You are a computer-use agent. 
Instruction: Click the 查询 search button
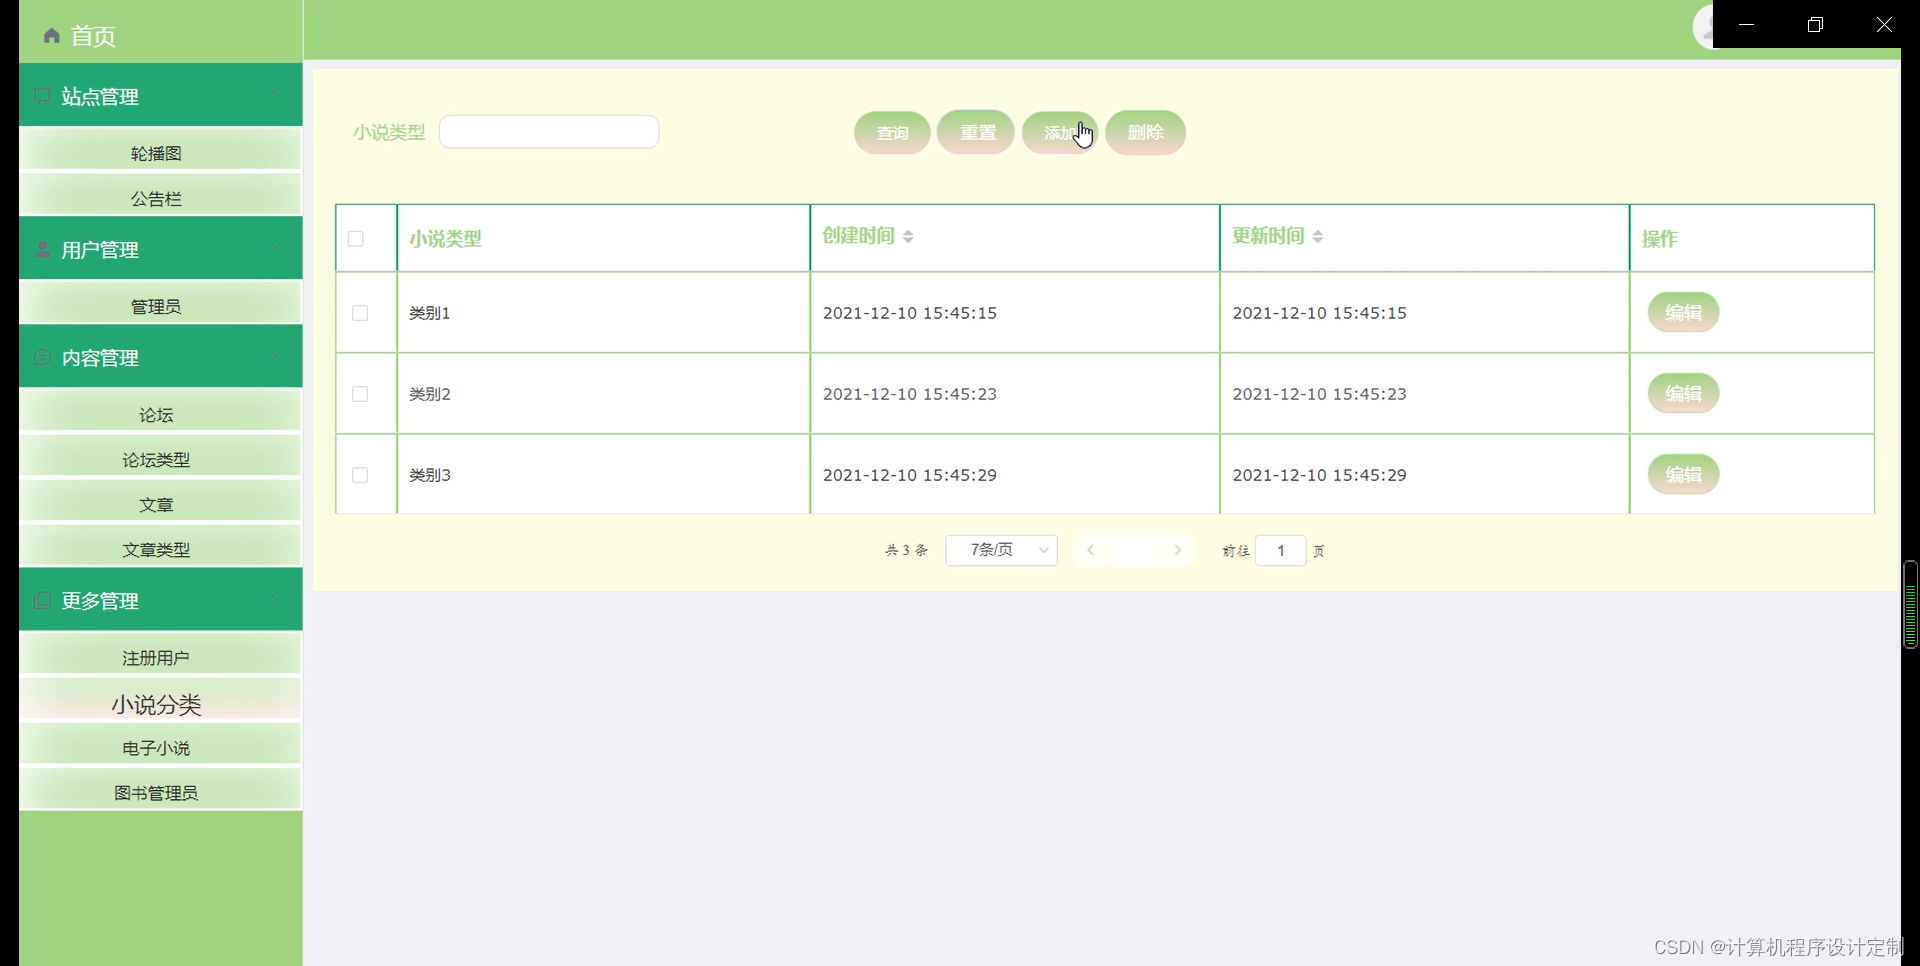pyautogui.click(x=892, y=132)
